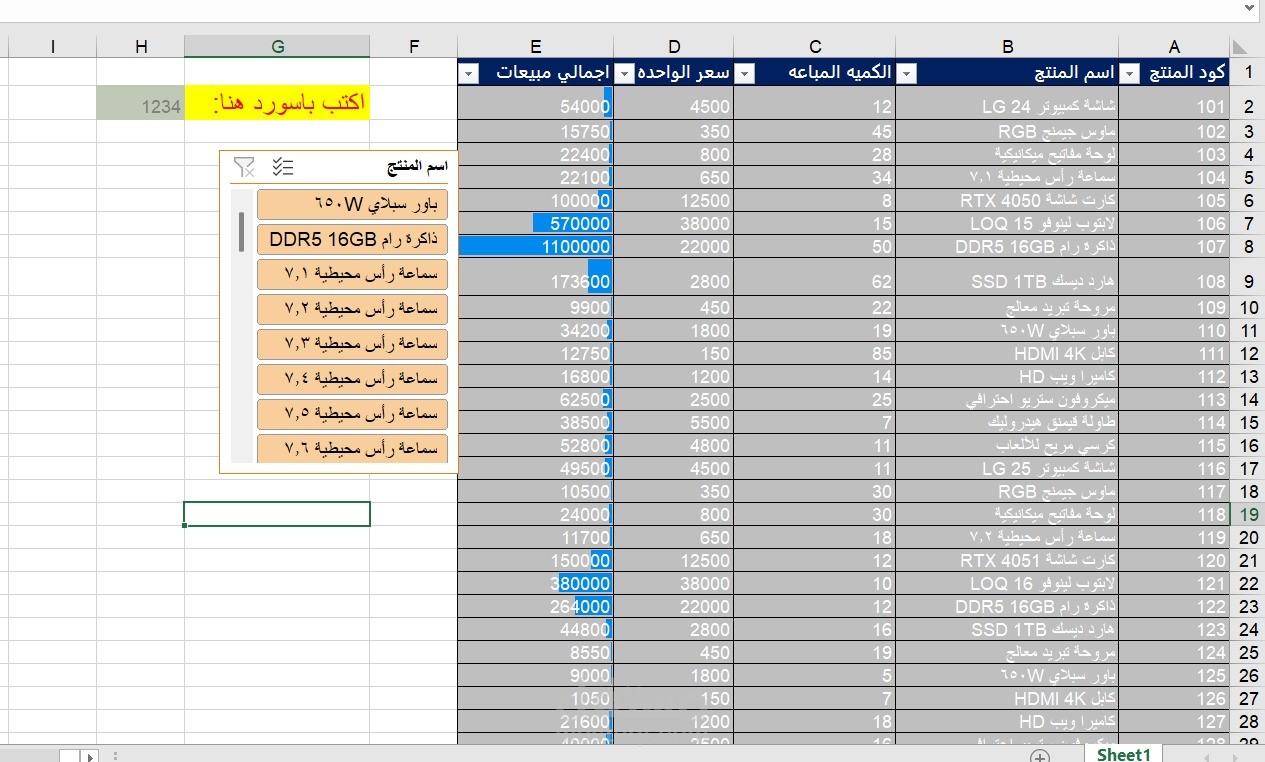Viewport: 1265px width, 762px height.
Task: Click product name كارت شاشة RTX 4050
Action: click(x=1007, y=200)
